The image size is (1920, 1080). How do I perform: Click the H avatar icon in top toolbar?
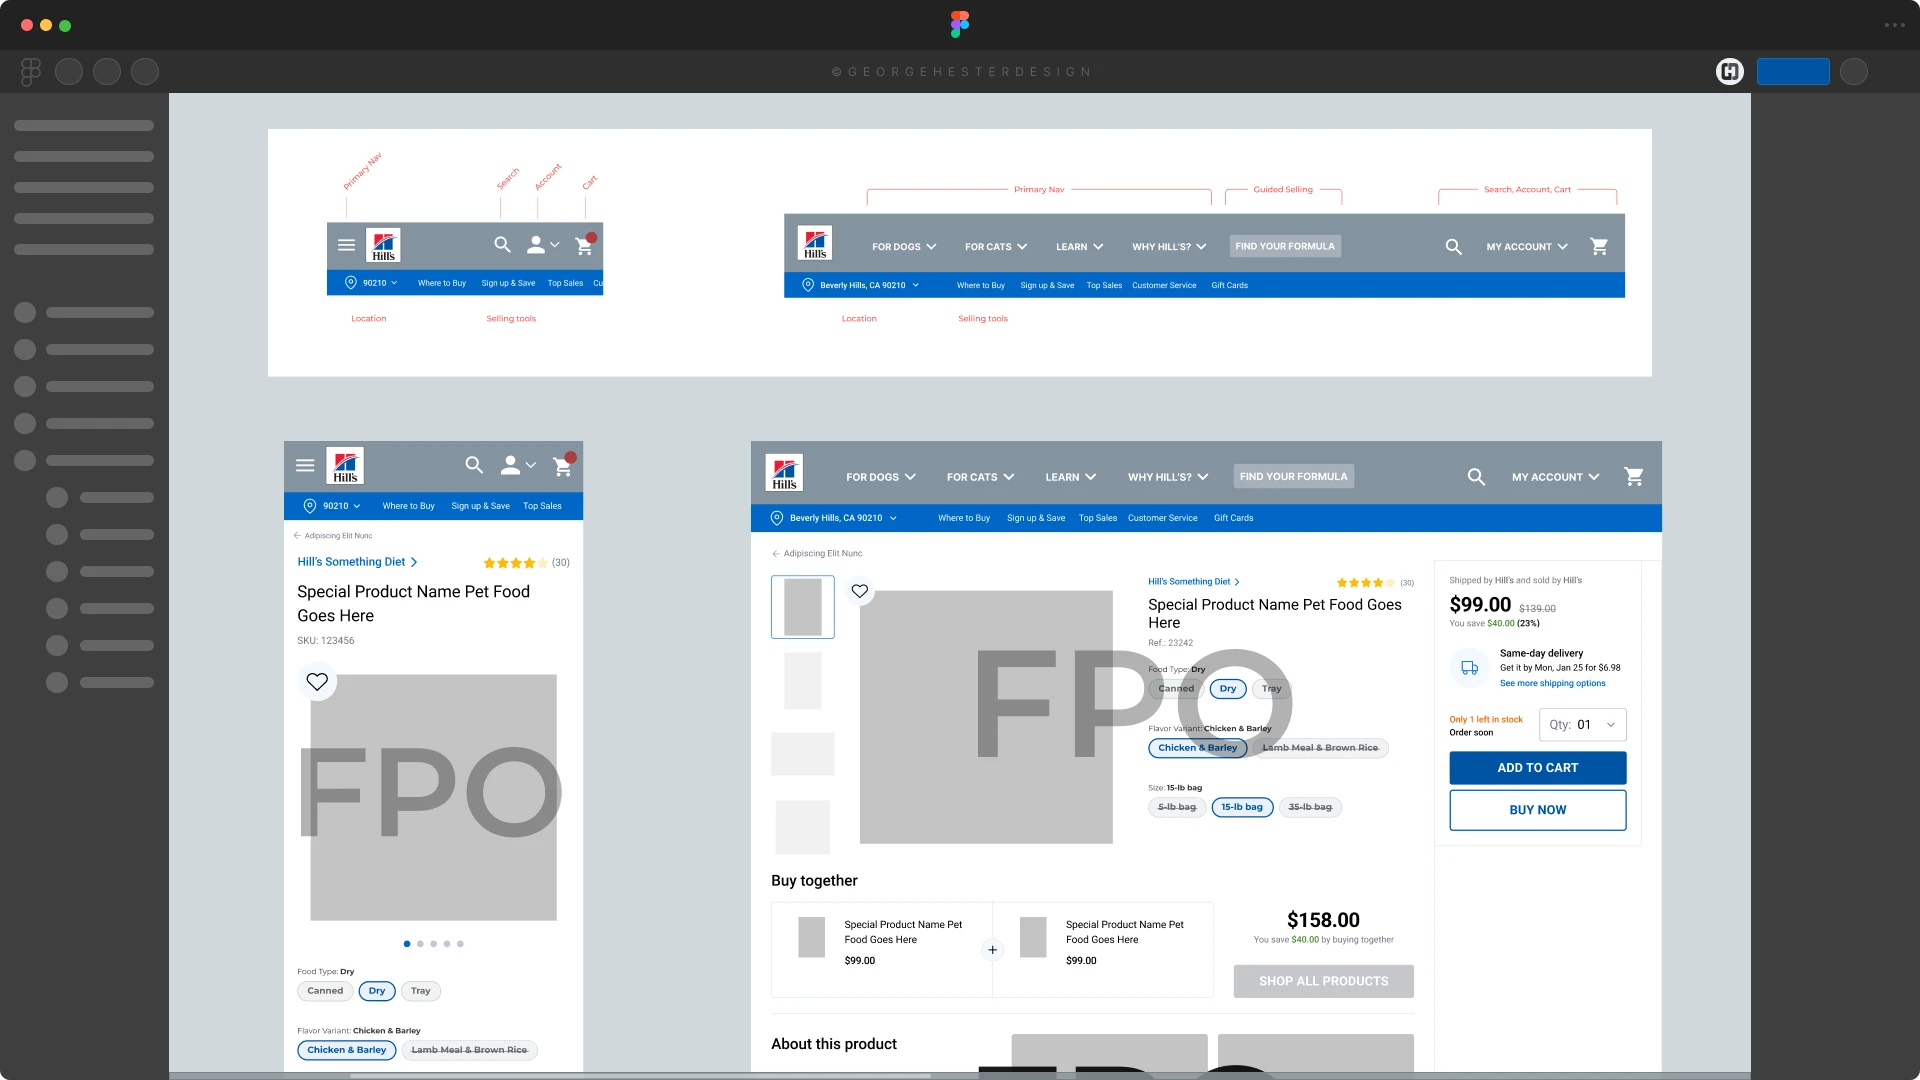coord(1730,71)
